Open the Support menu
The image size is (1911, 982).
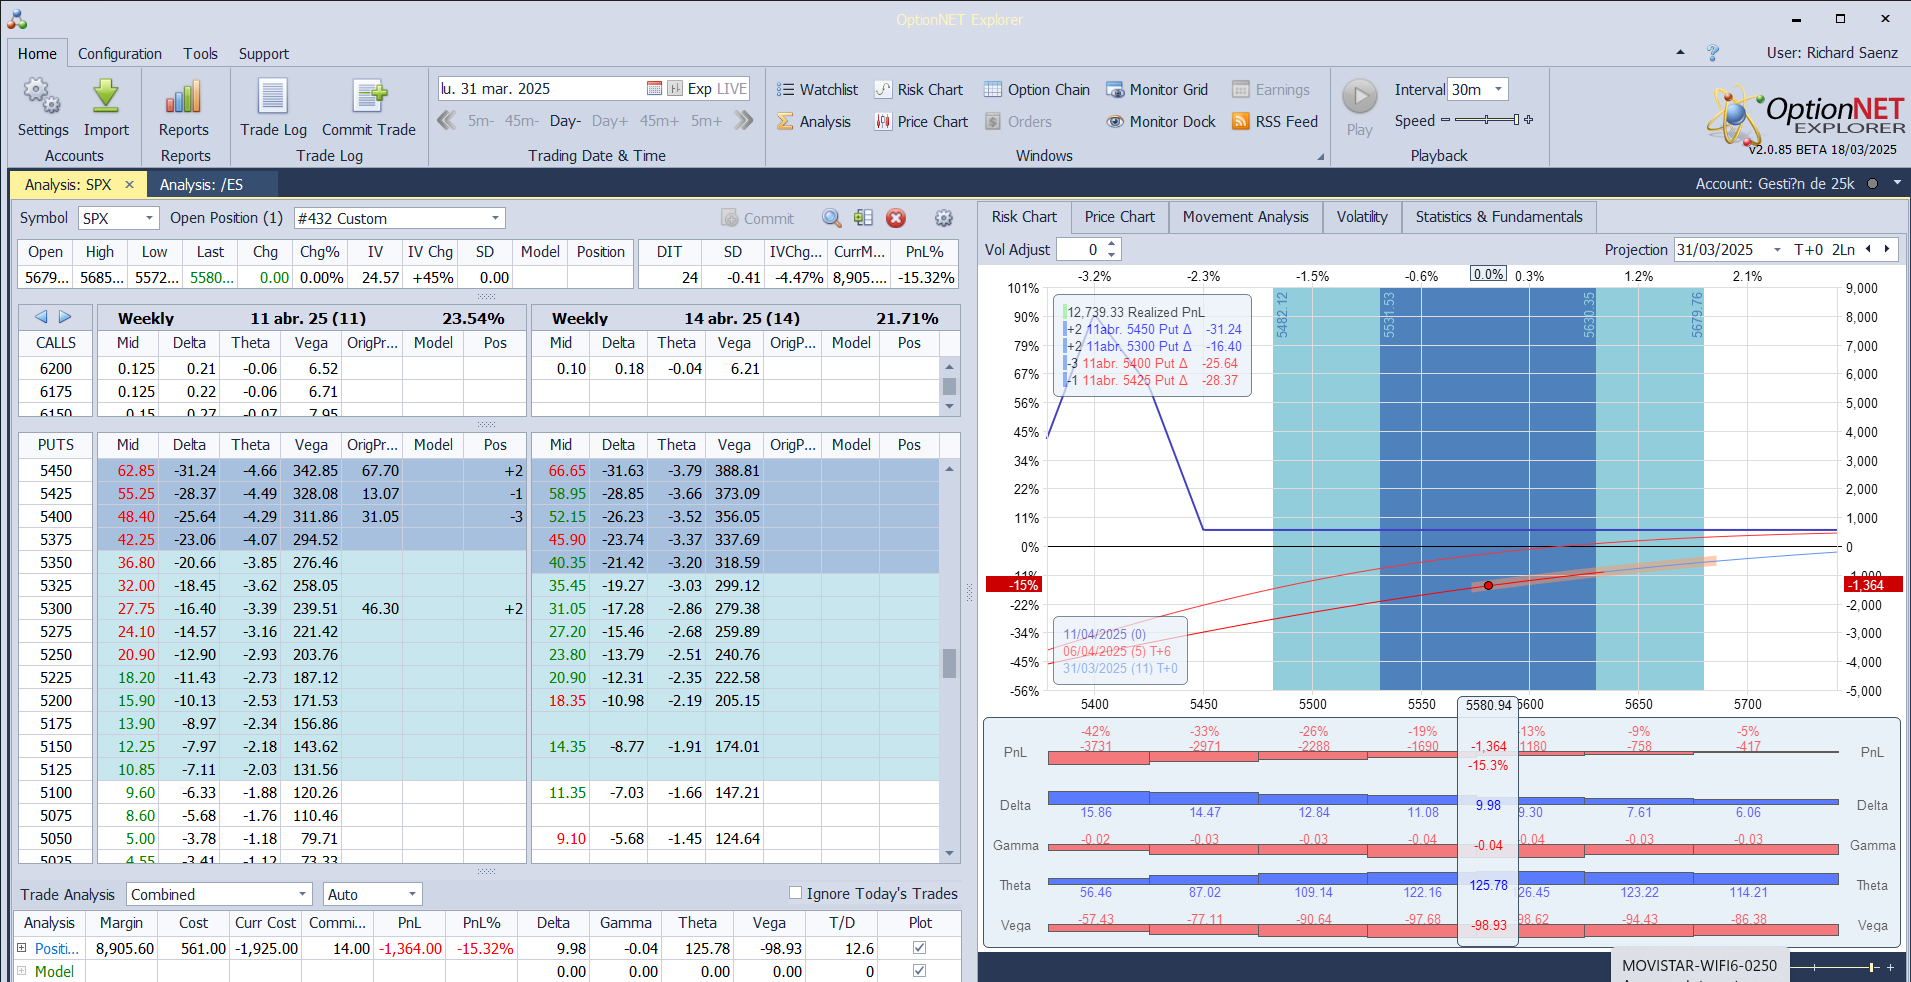[264, 53]
